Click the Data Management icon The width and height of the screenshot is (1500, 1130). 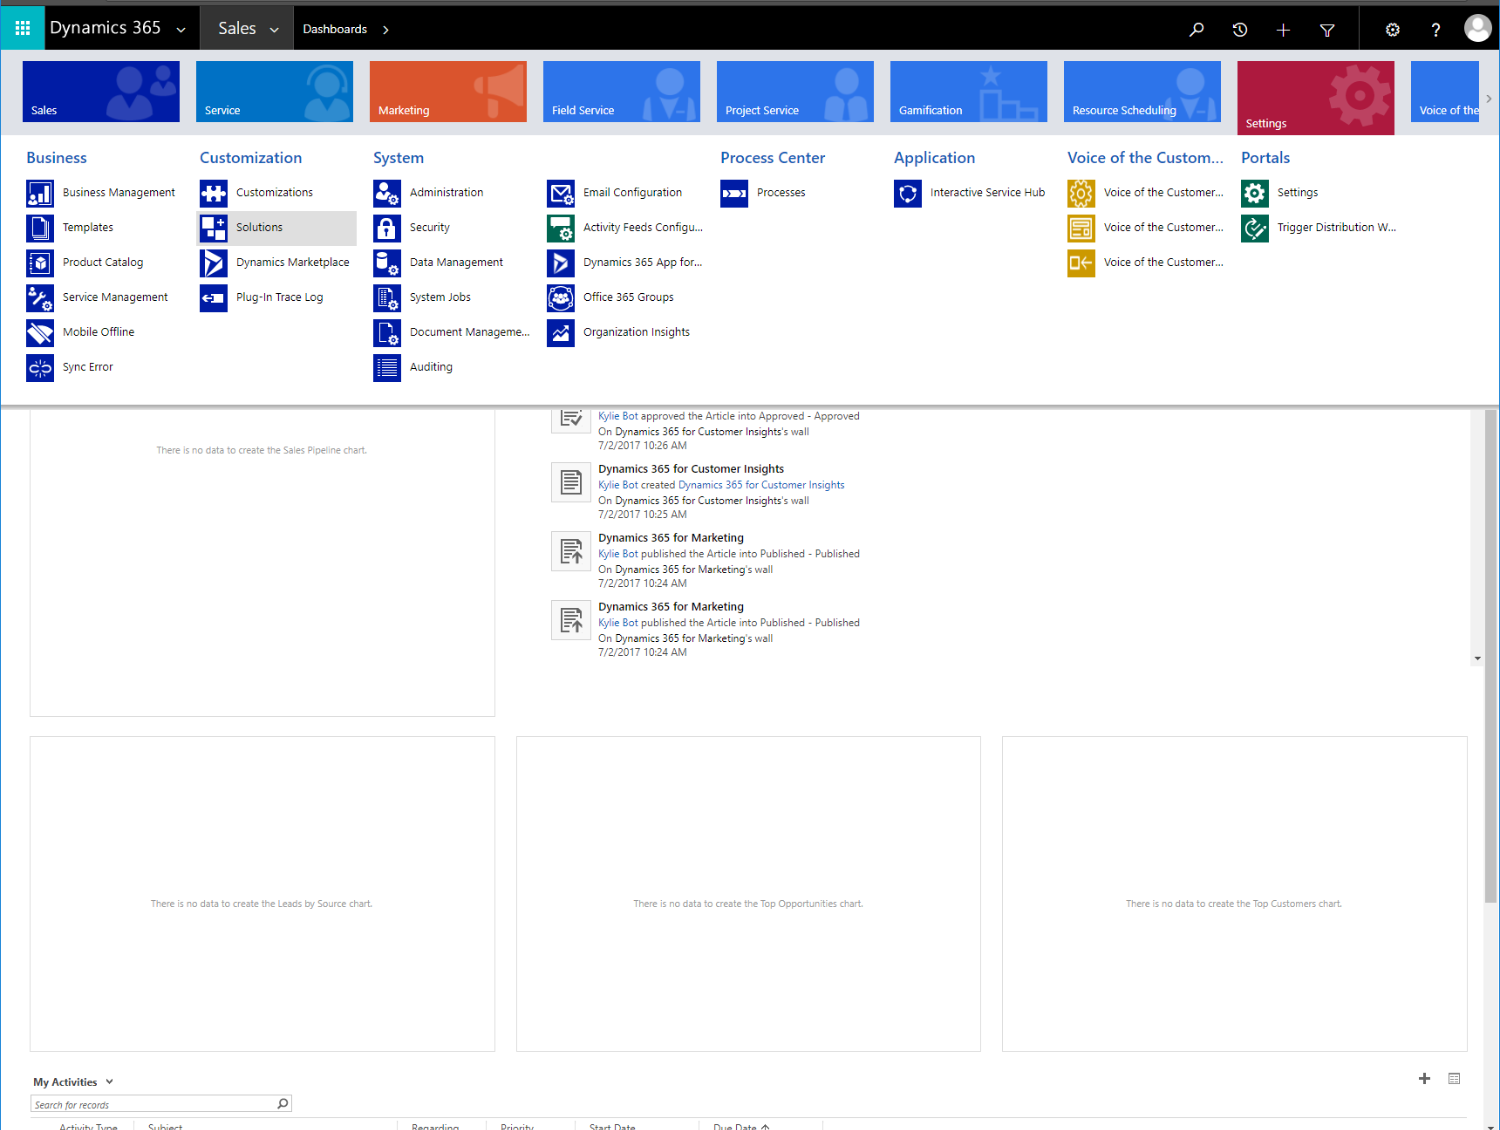click(387, 263)
